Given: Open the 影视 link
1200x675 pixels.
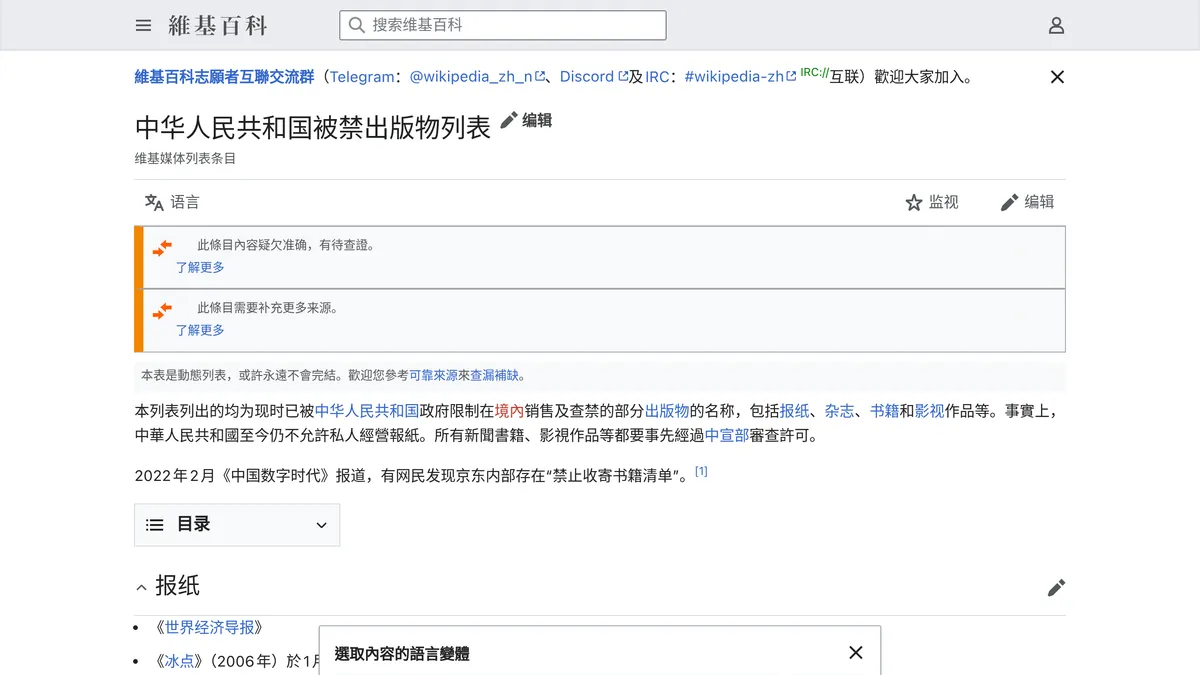Looking at the screenshot, I should point(930,411).
